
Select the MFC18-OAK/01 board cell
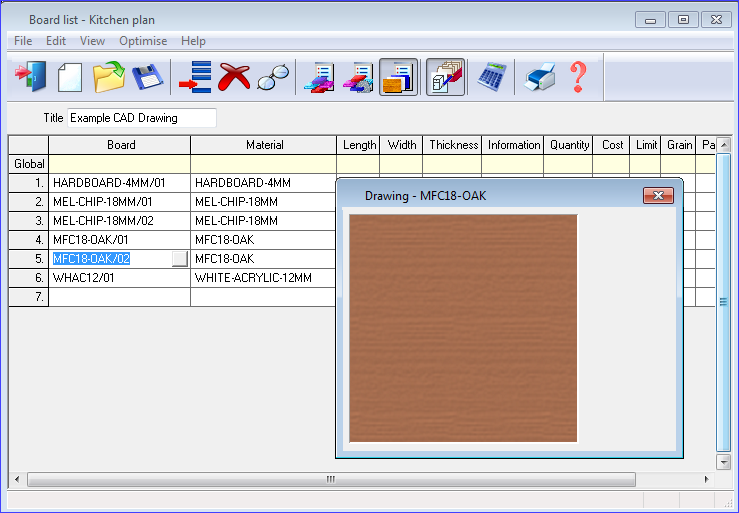click(120, 240)
